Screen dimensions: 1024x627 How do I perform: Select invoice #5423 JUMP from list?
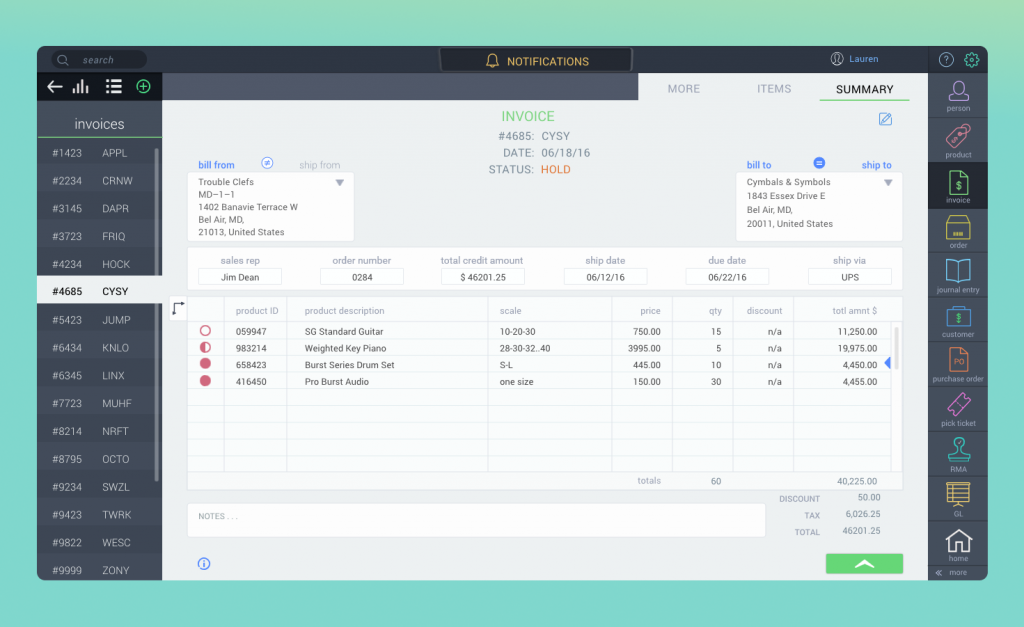98,320
